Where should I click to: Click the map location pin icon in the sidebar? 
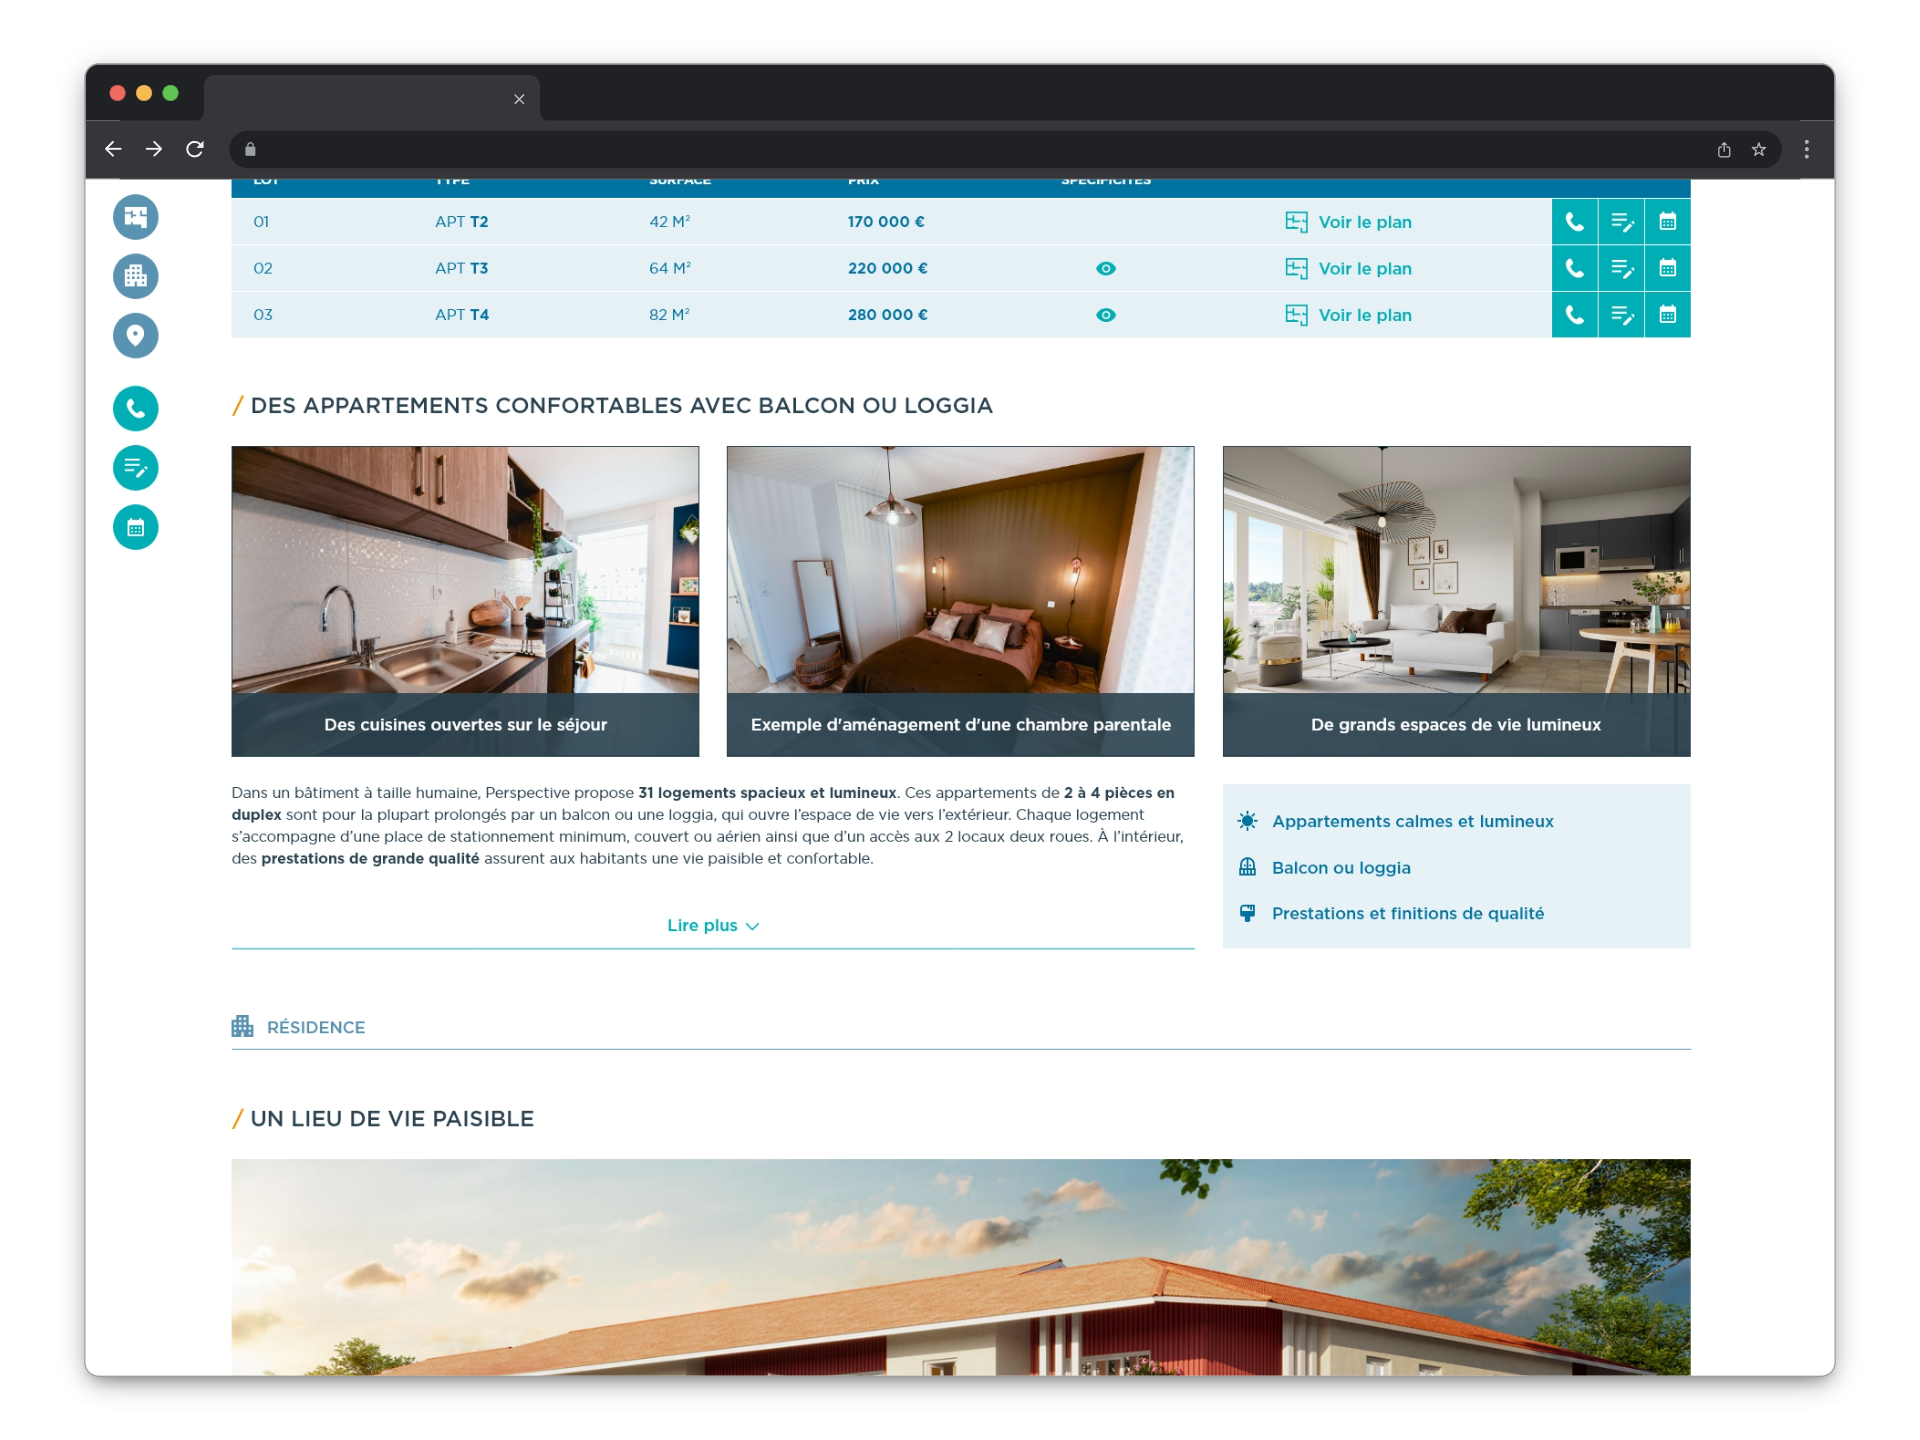point(135,335)
